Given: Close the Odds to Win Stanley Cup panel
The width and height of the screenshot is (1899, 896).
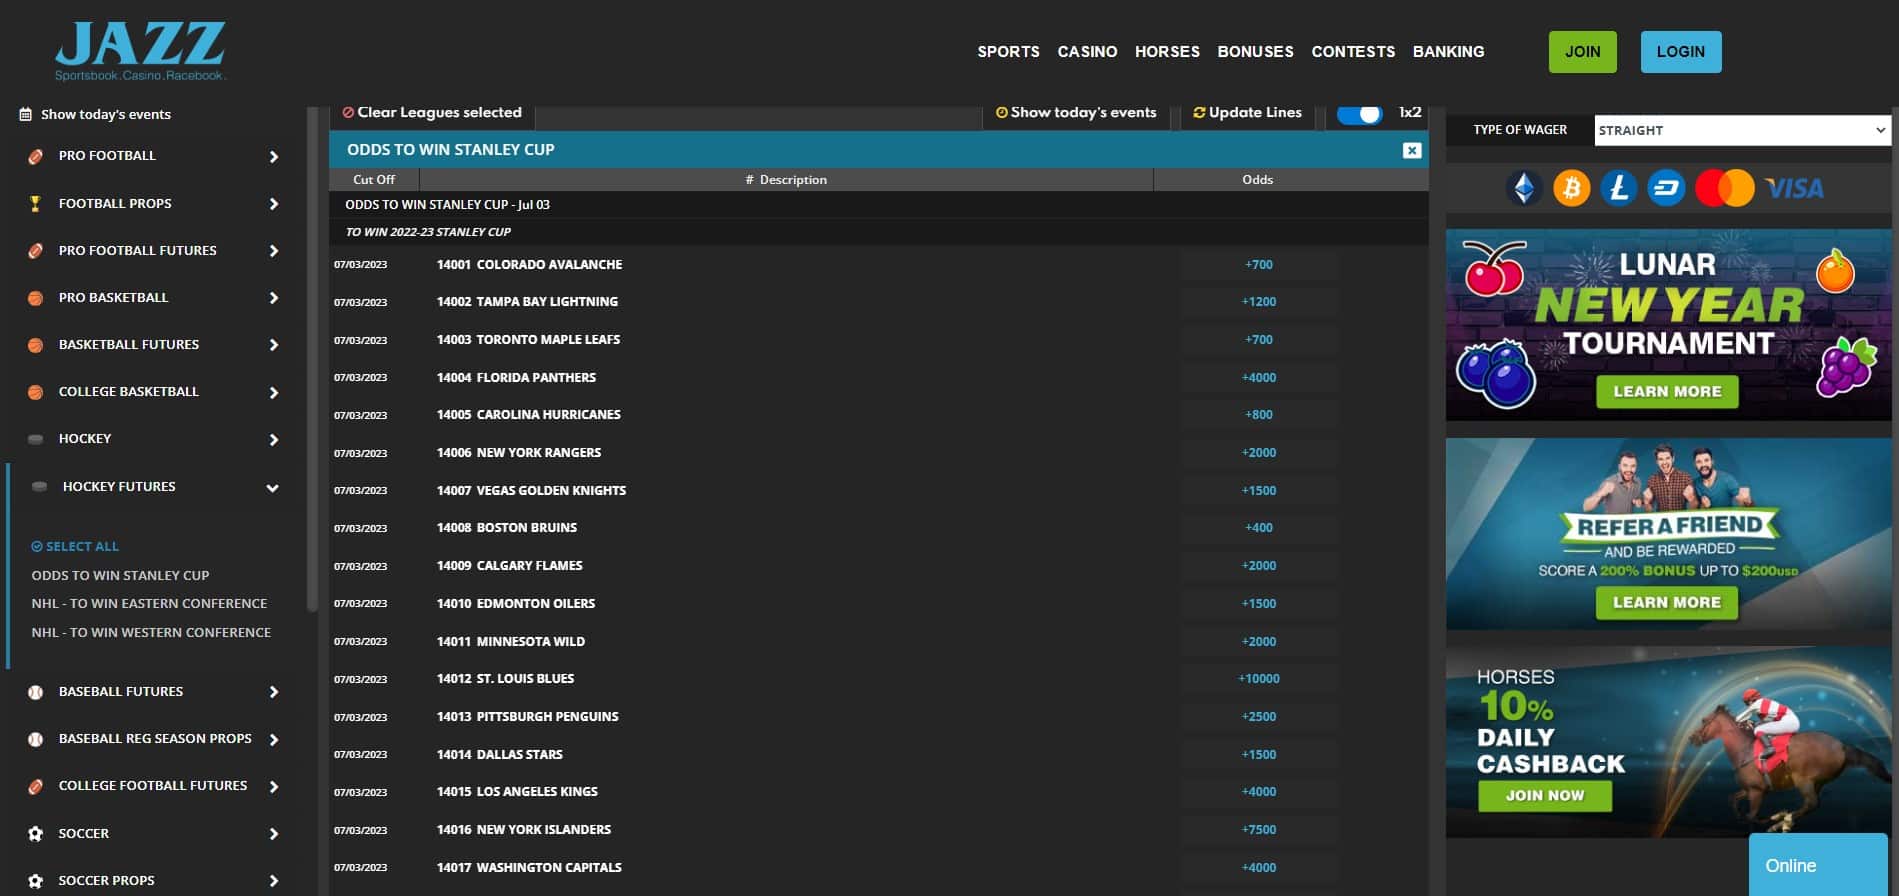Looking at the screenshot, I should (1412, 150).
